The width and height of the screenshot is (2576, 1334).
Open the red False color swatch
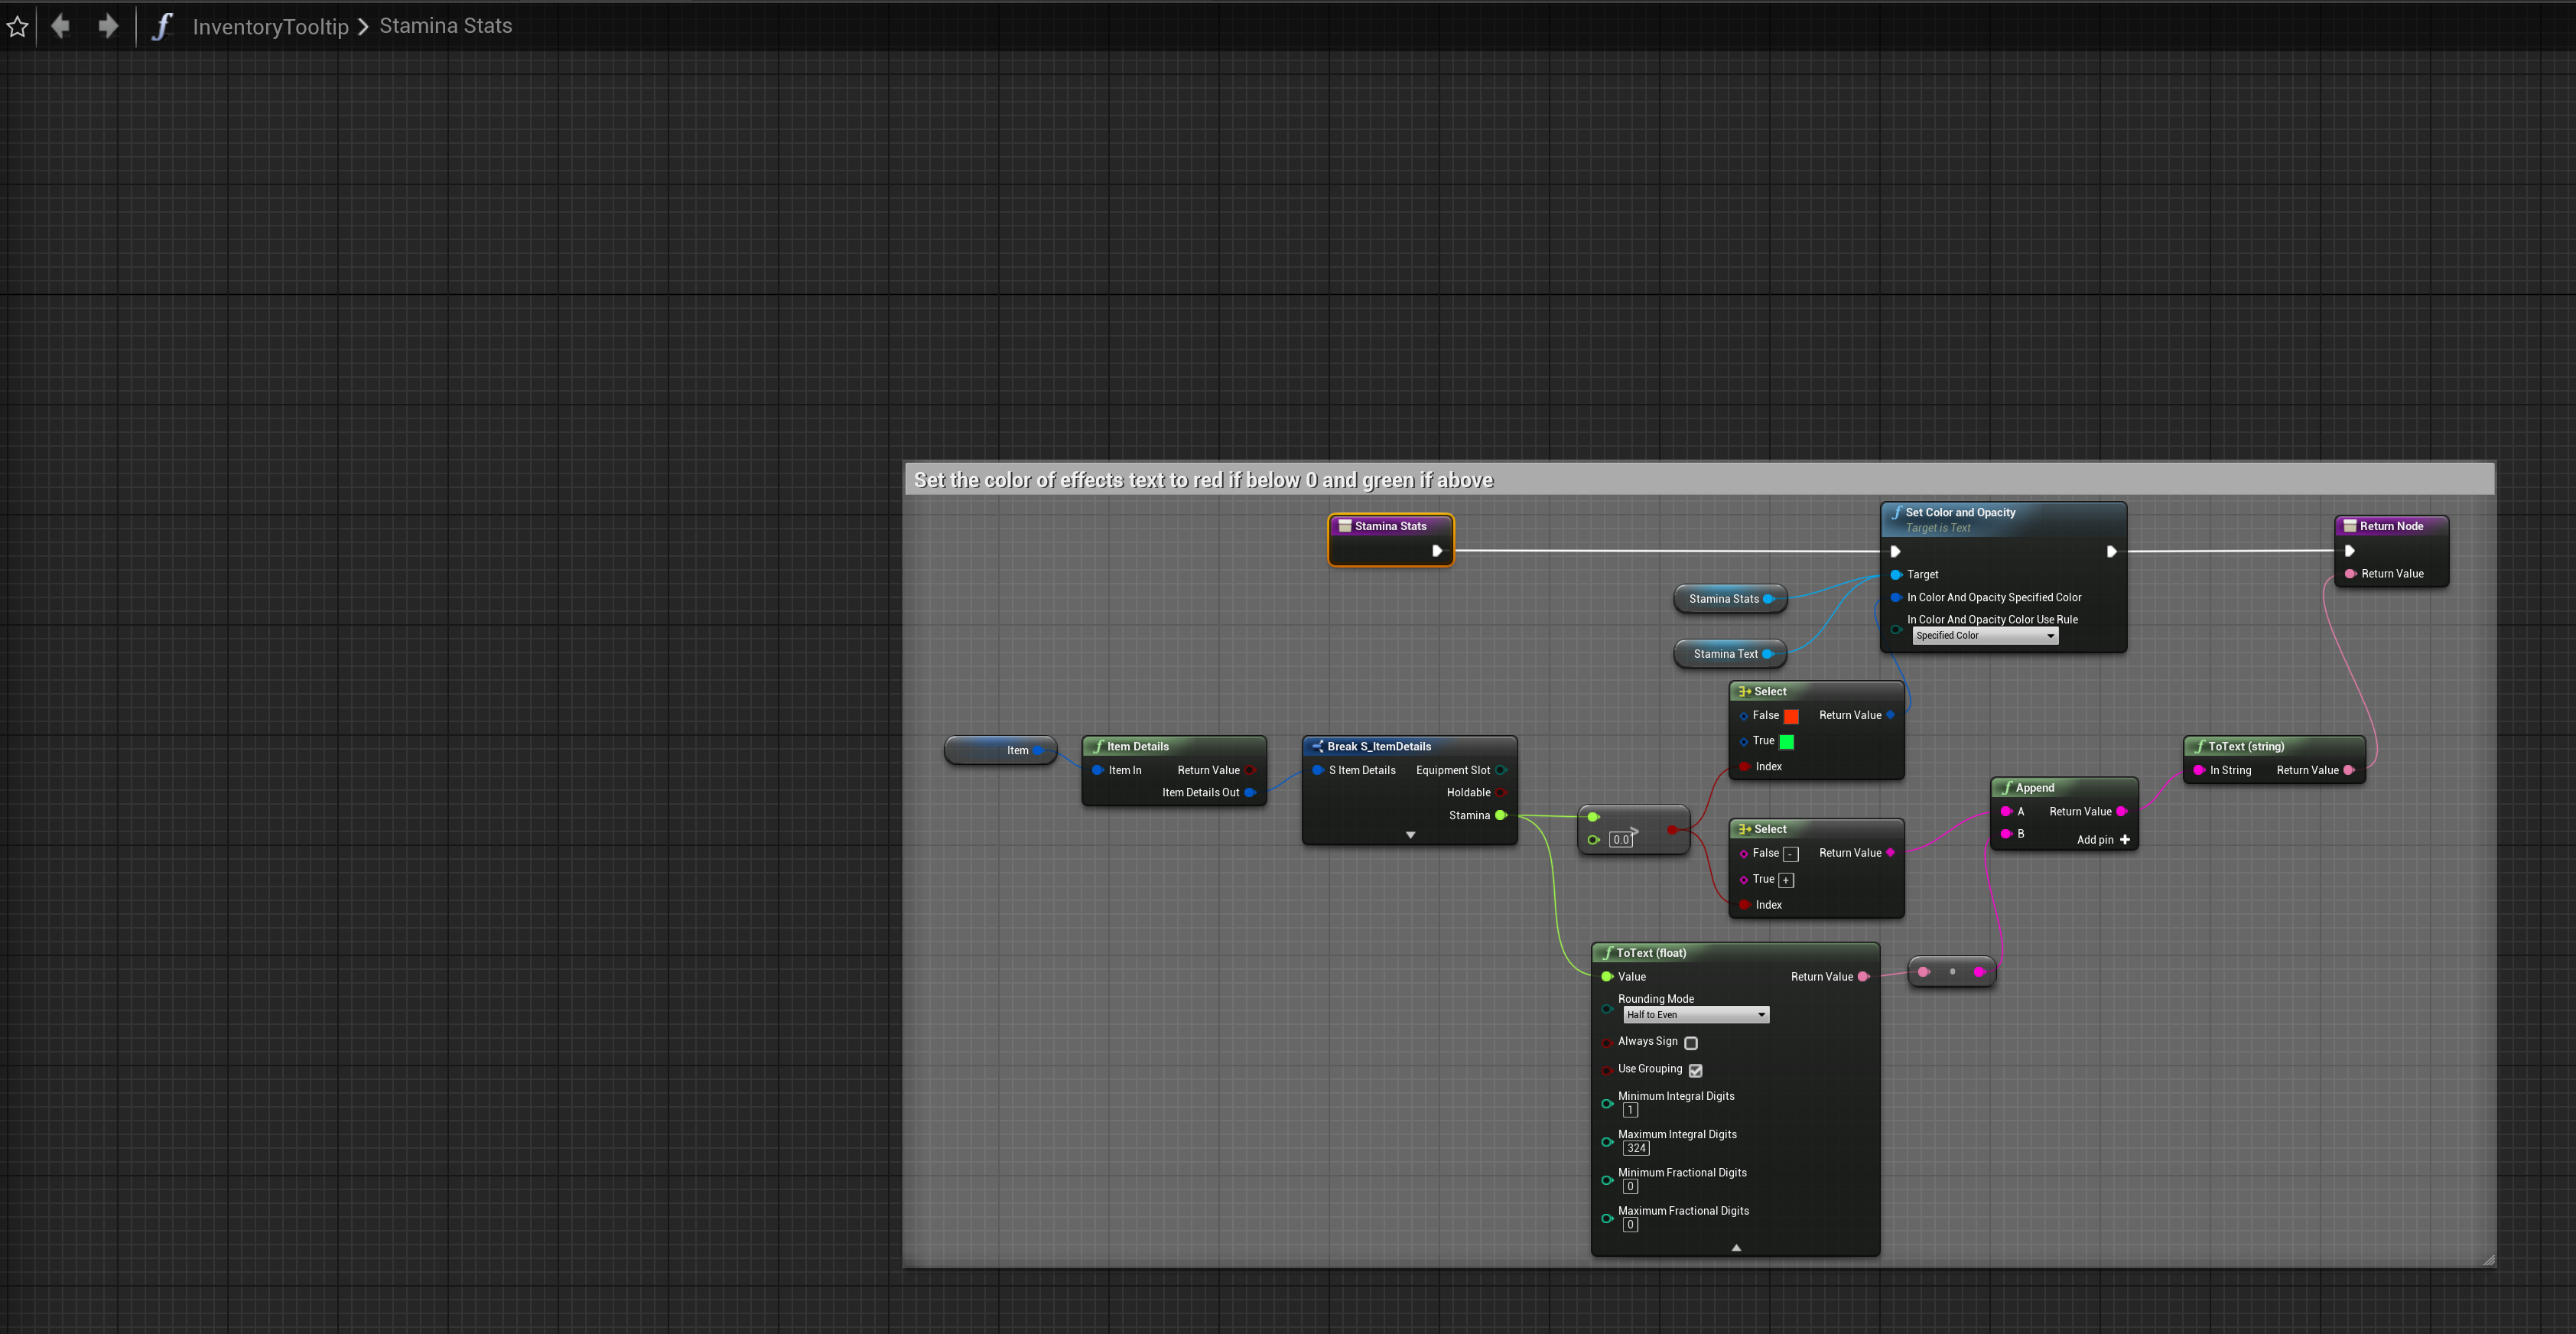(x=1791, y=716)
